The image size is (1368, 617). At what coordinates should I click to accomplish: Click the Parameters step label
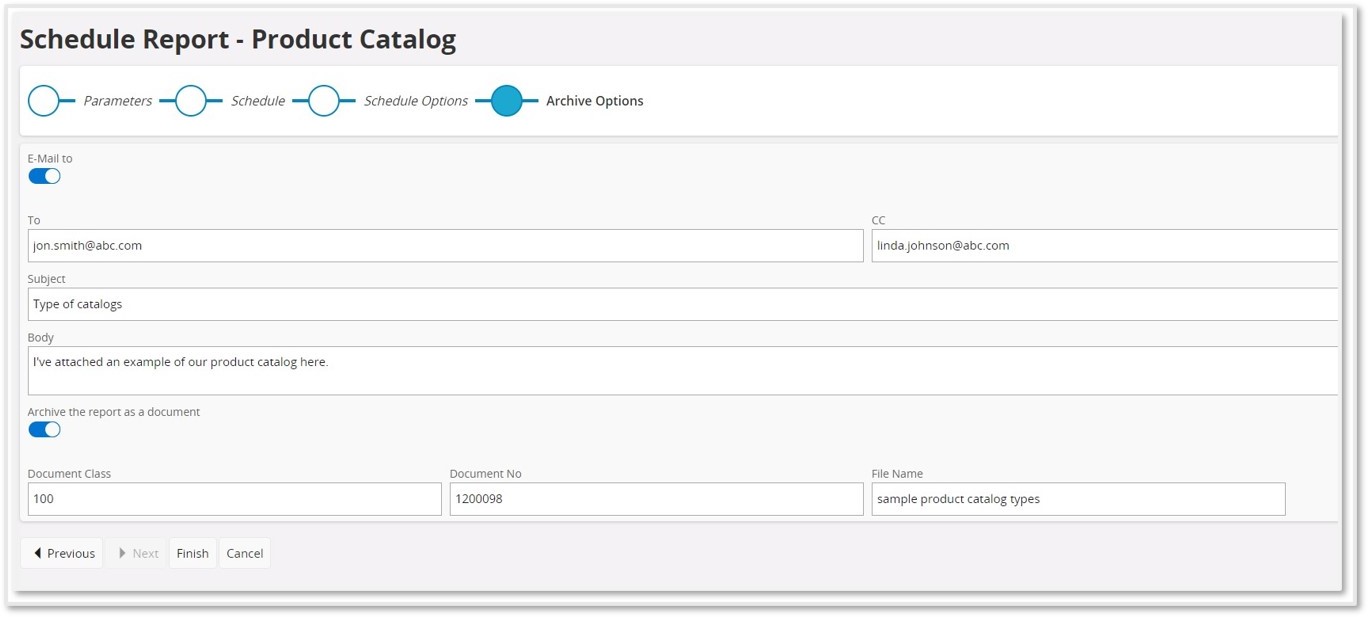[118, 101]
